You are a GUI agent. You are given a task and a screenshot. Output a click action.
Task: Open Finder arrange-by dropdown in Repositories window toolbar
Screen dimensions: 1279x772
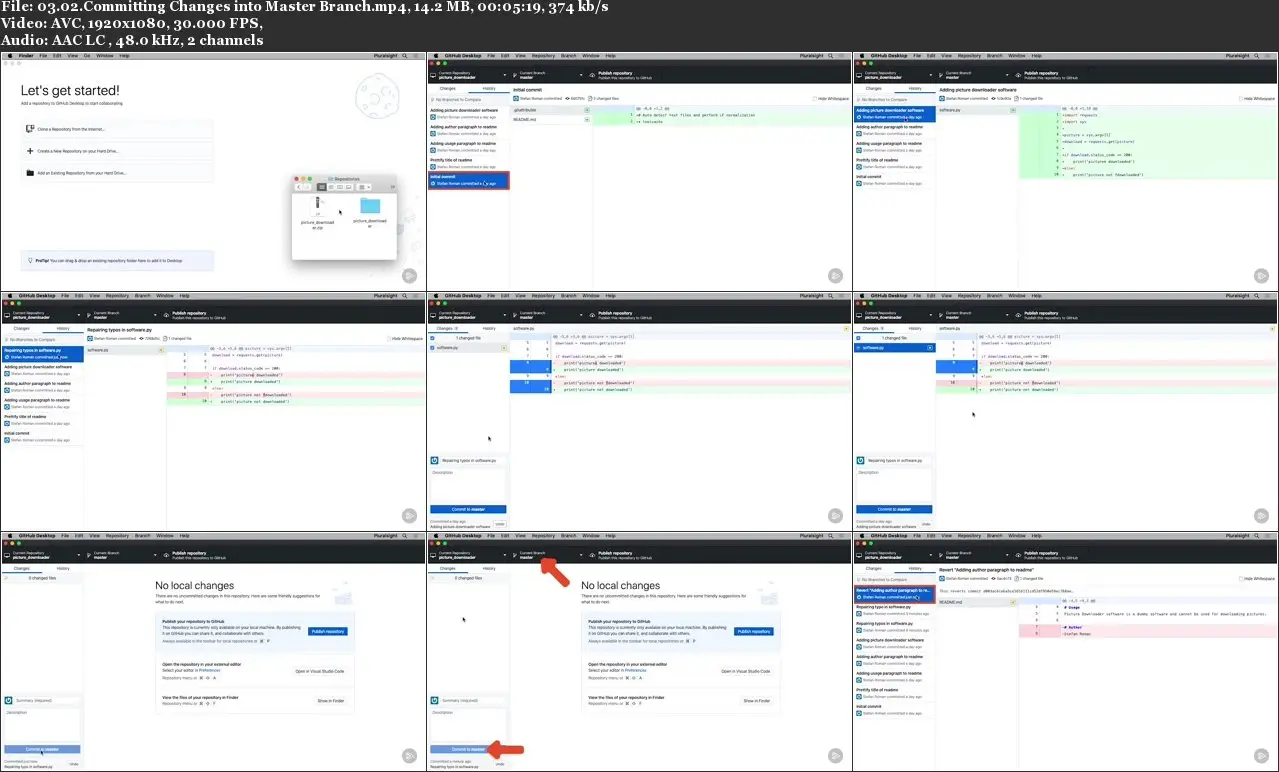364,187
